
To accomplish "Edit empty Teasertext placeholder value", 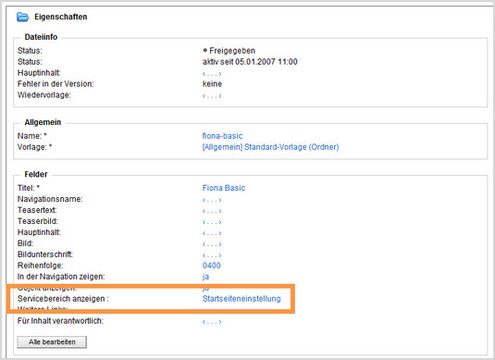I will point(212,211).
